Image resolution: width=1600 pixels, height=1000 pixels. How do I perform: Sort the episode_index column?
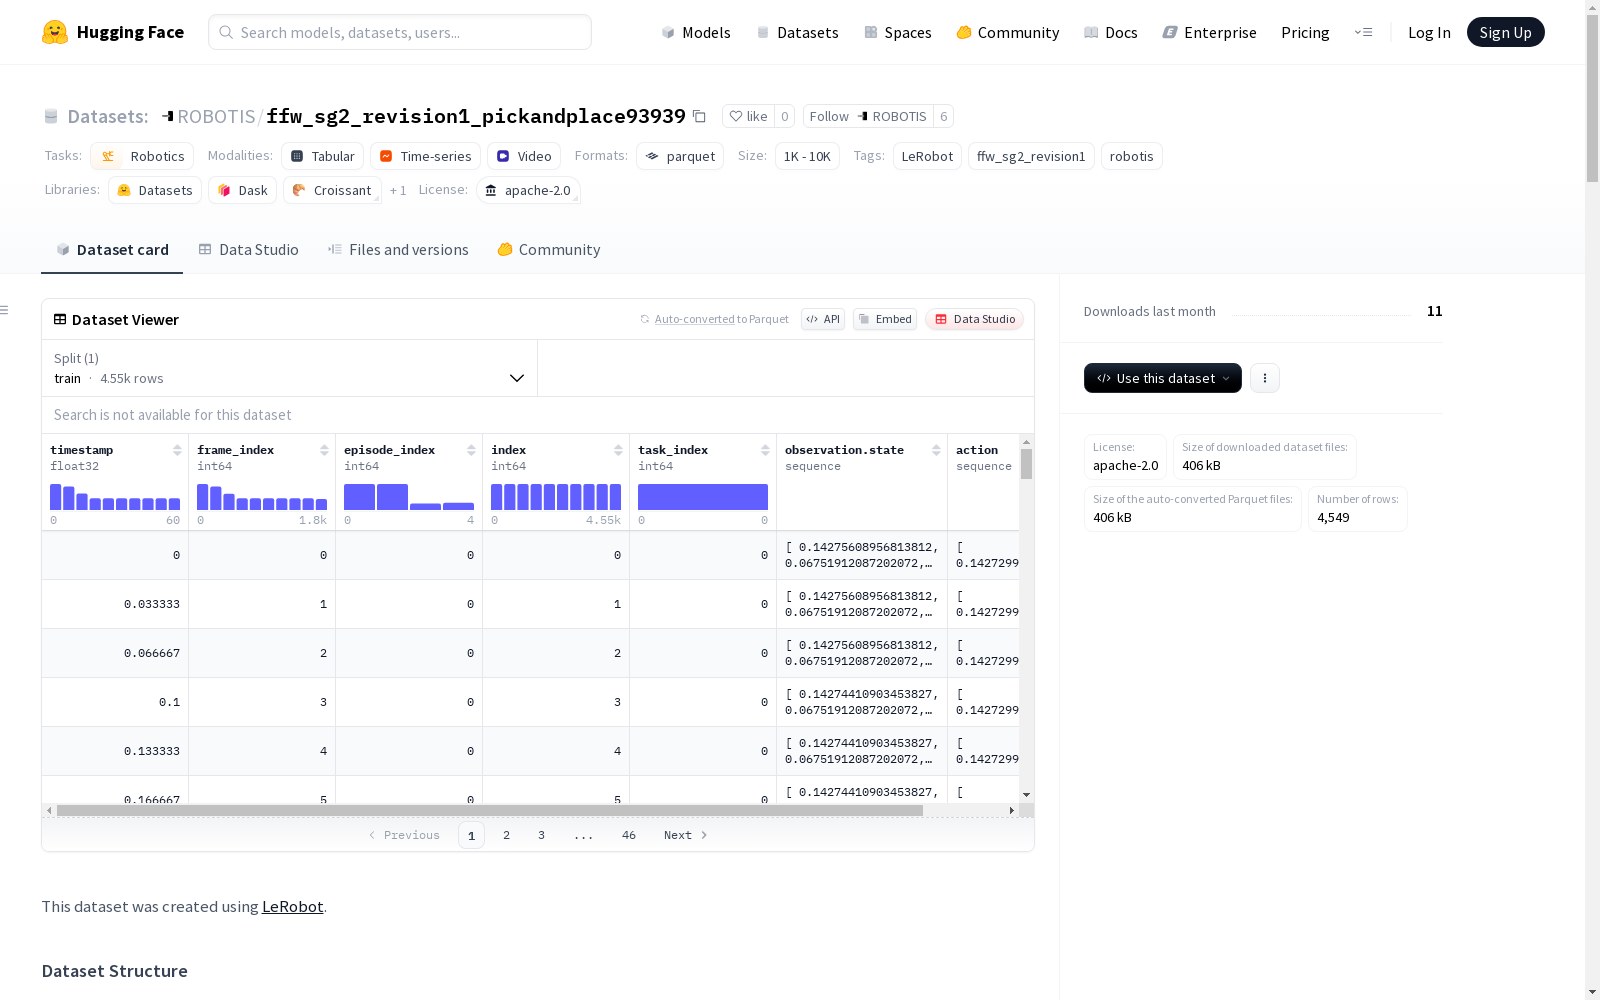[x=471, y=450]
